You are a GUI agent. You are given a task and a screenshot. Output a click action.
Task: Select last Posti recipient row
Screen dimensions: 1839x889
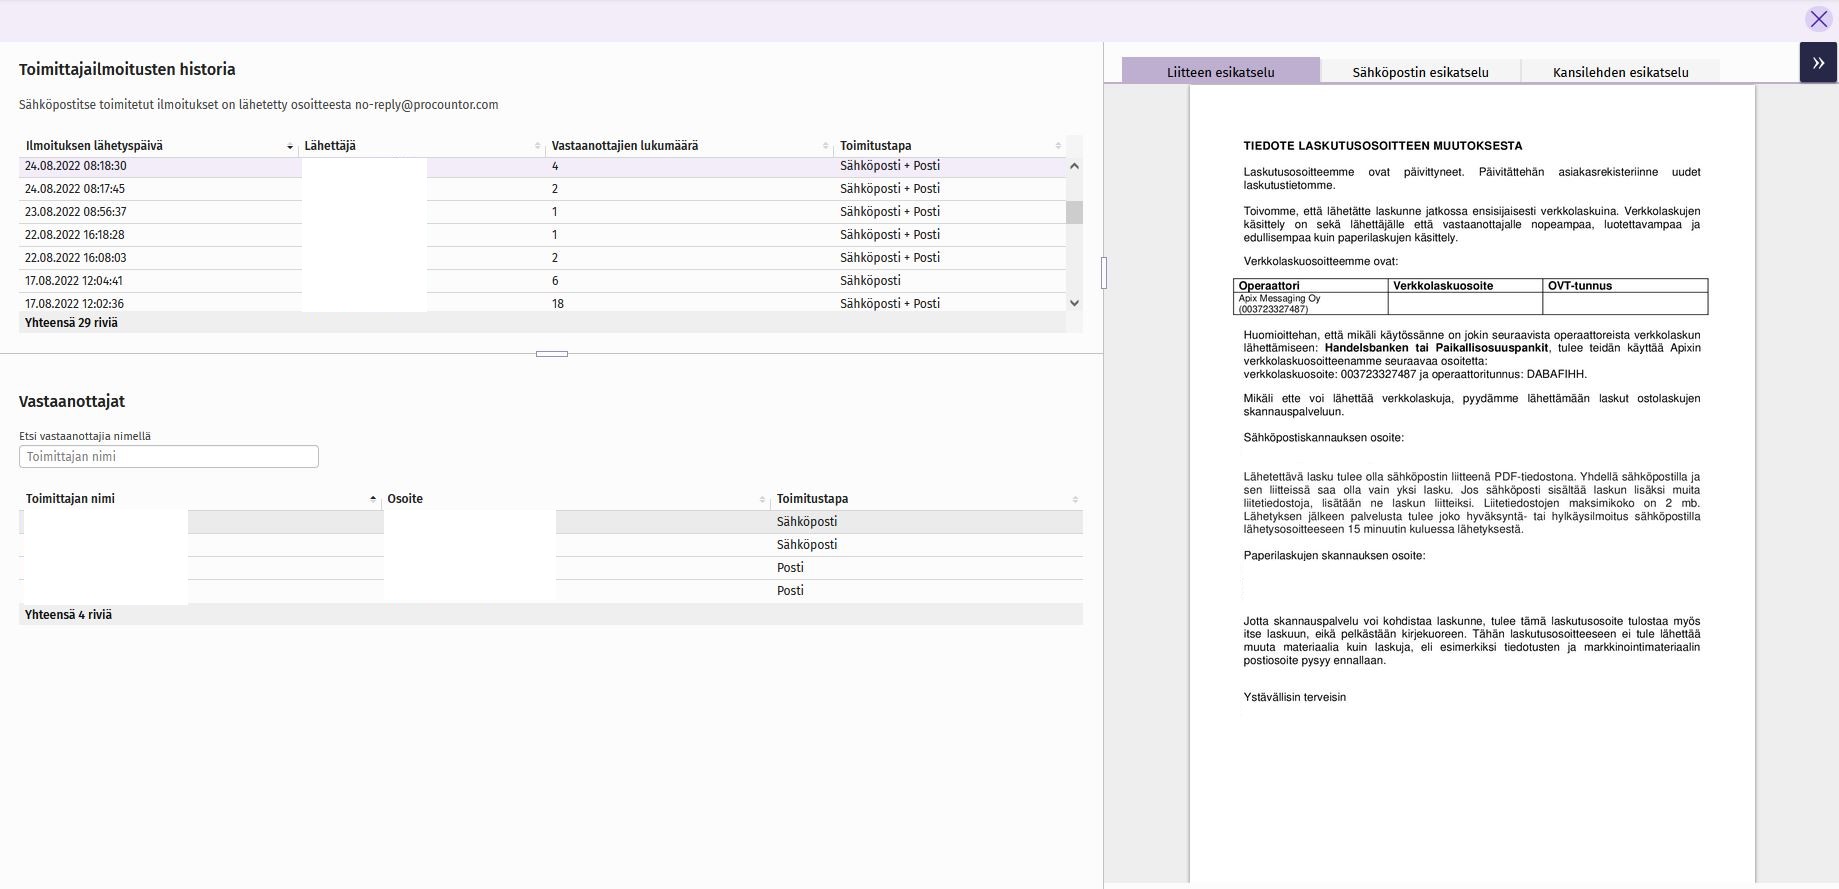point(551,591)
